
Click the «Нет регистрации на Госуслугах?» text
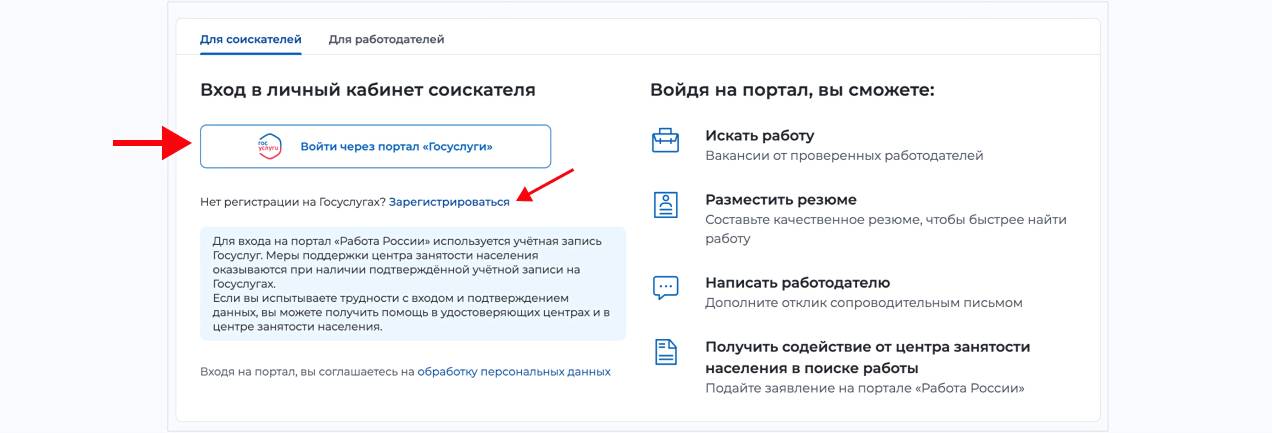pyautogui.click(x=292, y=201)
